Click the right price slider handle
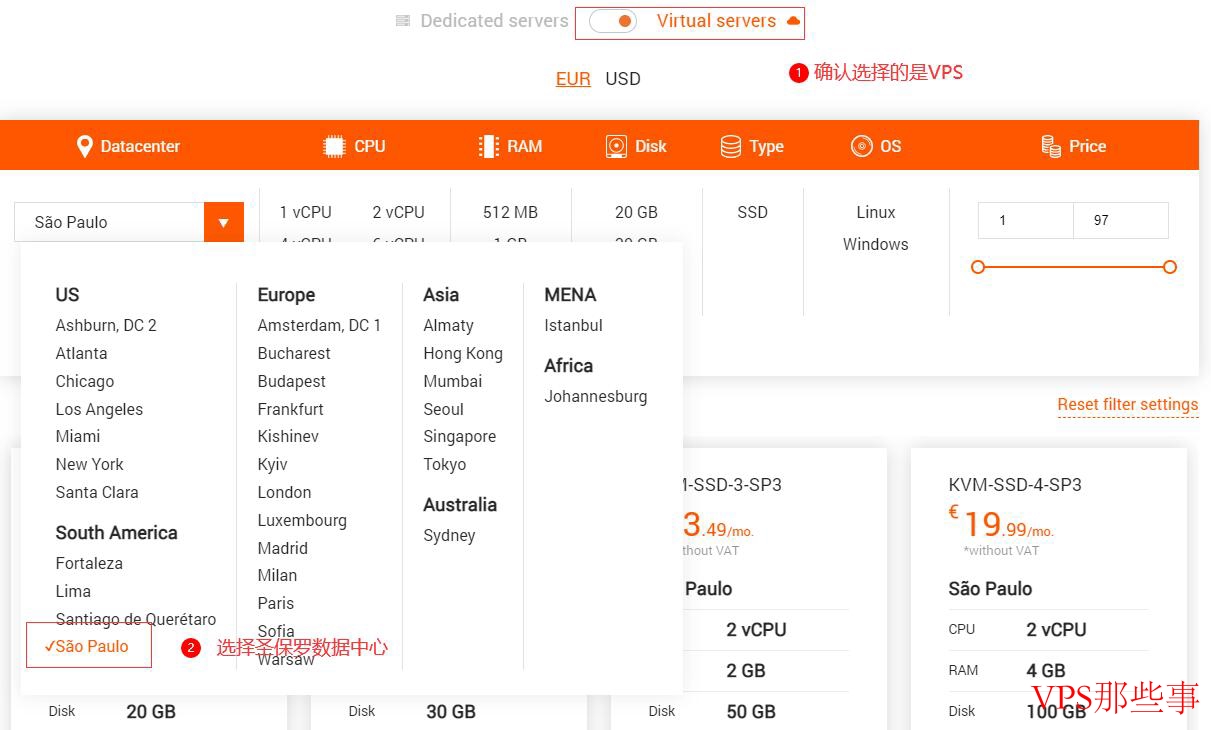This screenshot has height=730, width=1211. click(1170, 267)
